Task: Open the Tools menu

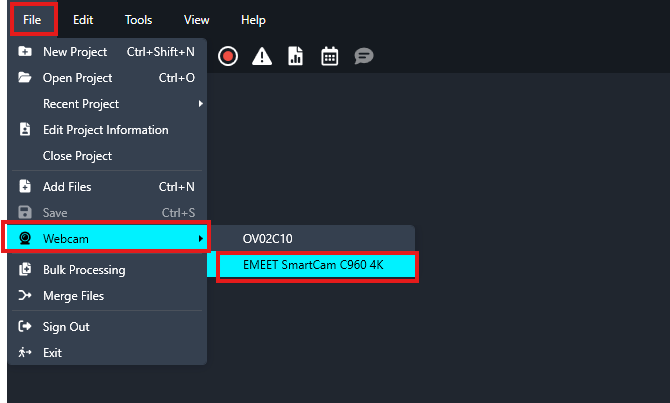Action: (139, 19)
